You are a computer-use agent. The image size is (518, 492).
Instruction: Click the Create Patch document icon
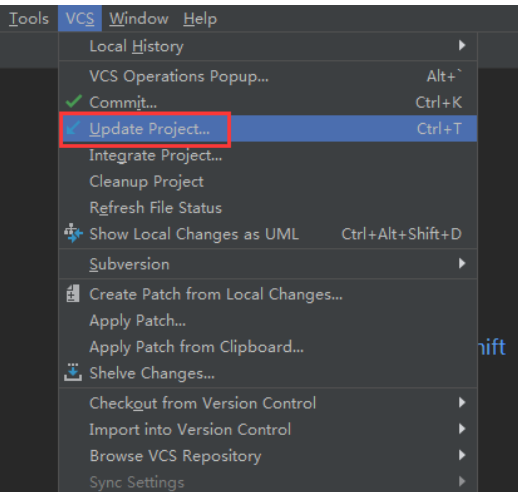[x=73, y=293]
